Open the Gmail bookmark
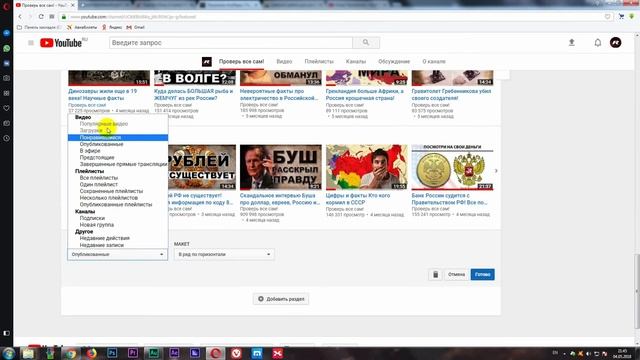 (136, 27)
